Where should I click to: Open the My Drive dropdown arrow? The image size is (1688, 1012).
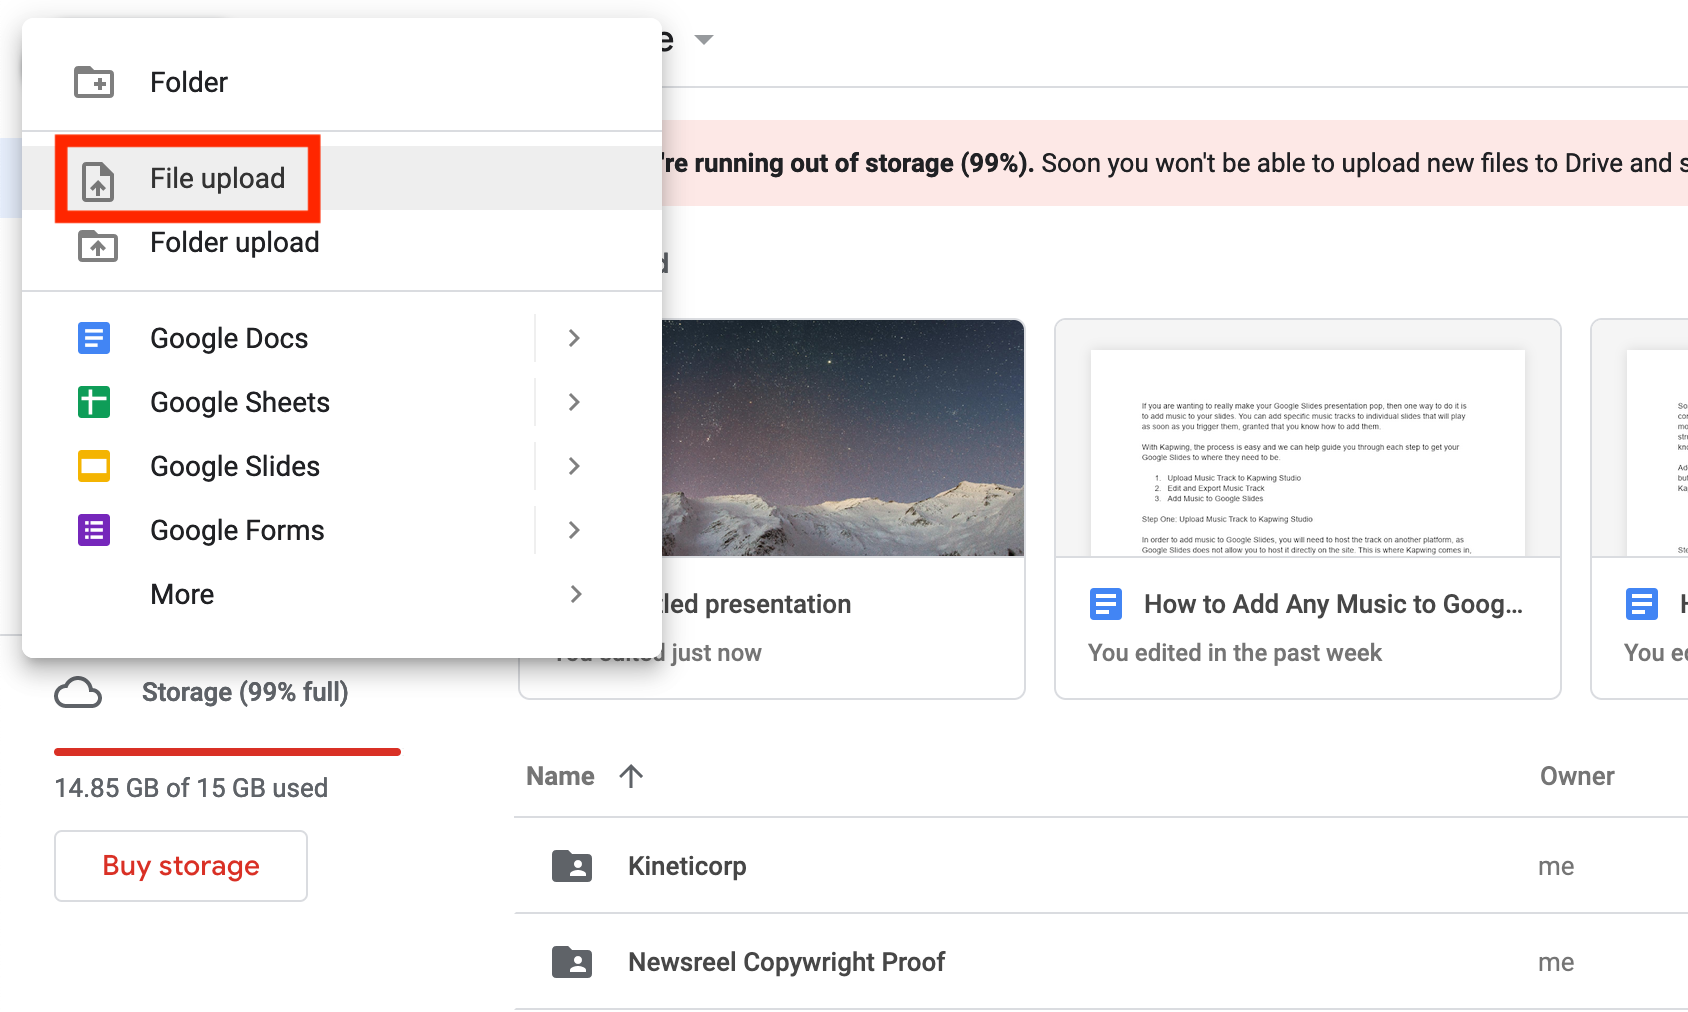point(704,40)
